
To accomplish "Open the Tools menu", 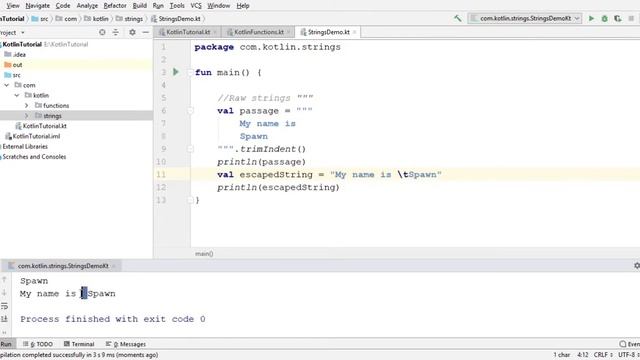I will point(177,6).
